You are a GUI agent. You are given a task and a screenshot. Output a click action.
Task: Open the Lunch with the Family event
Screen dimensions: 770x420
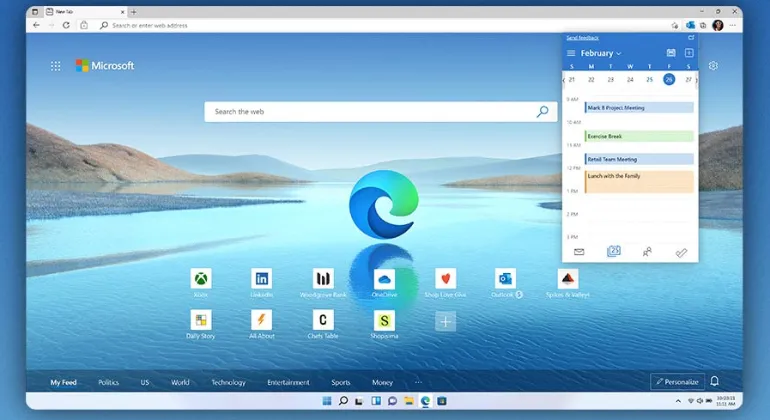tap(639, 182)
